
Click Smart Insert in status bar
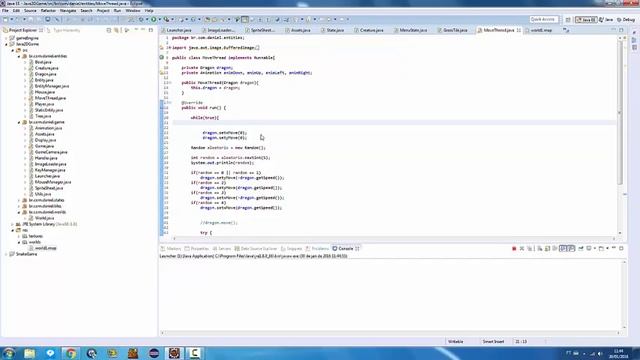493,342
